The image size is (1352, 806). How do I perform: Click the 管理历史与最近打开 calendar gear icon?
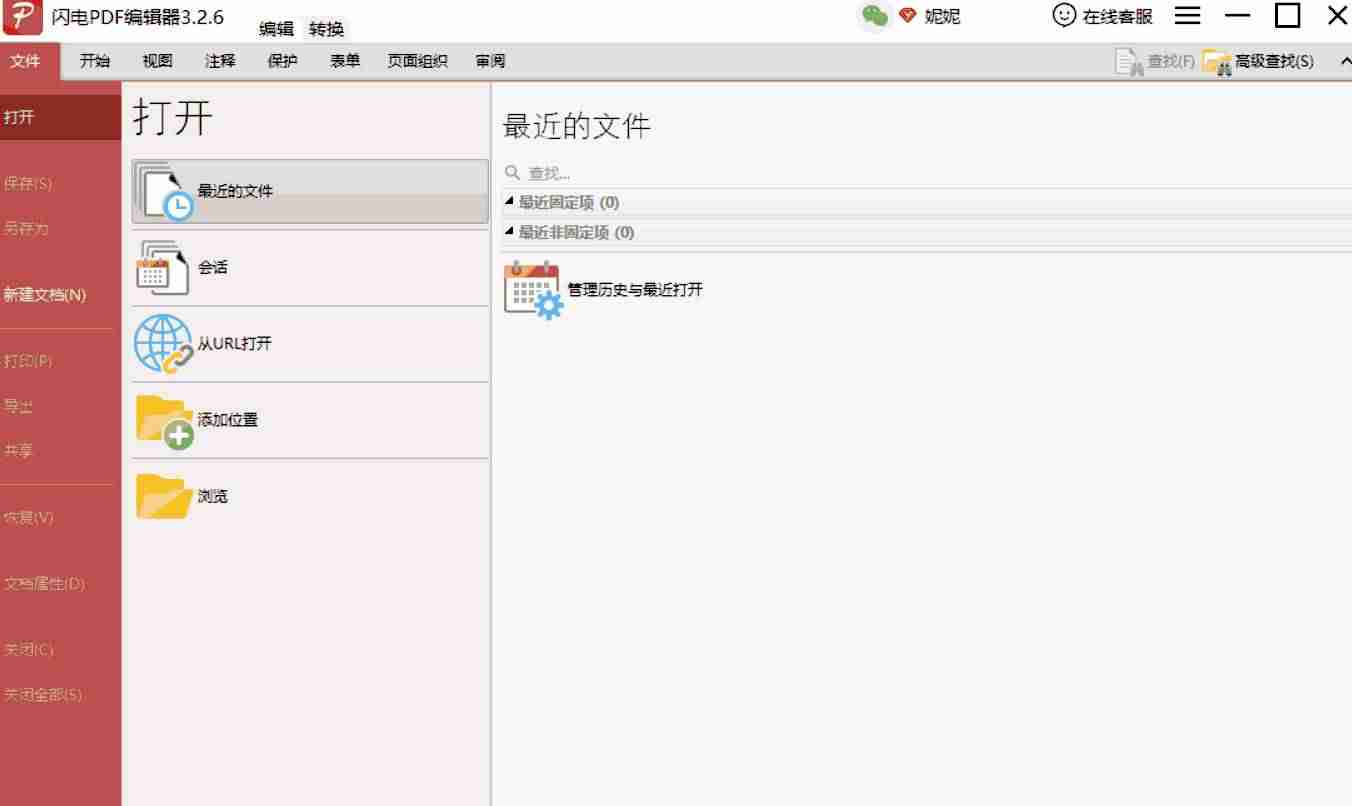534,289
